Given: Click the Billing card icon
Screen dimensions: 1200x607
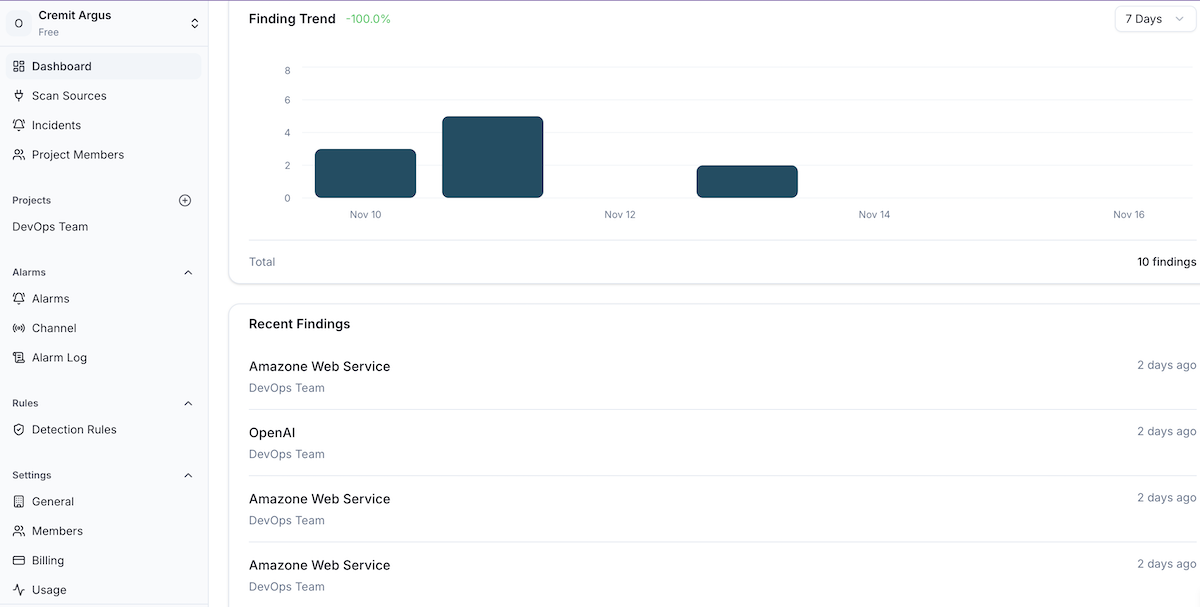Looking at the screenshot, I should click(x=19, y=560).
